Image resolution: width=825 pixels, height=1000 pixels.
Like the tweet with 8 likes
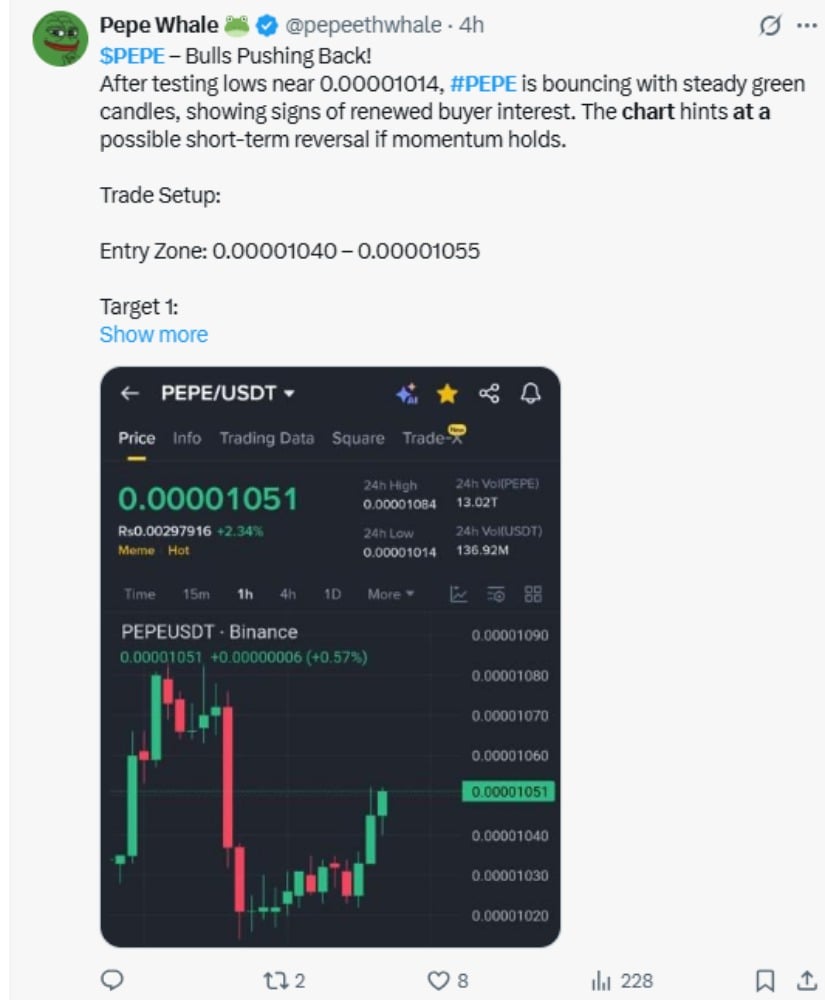[x=448, y=980]
